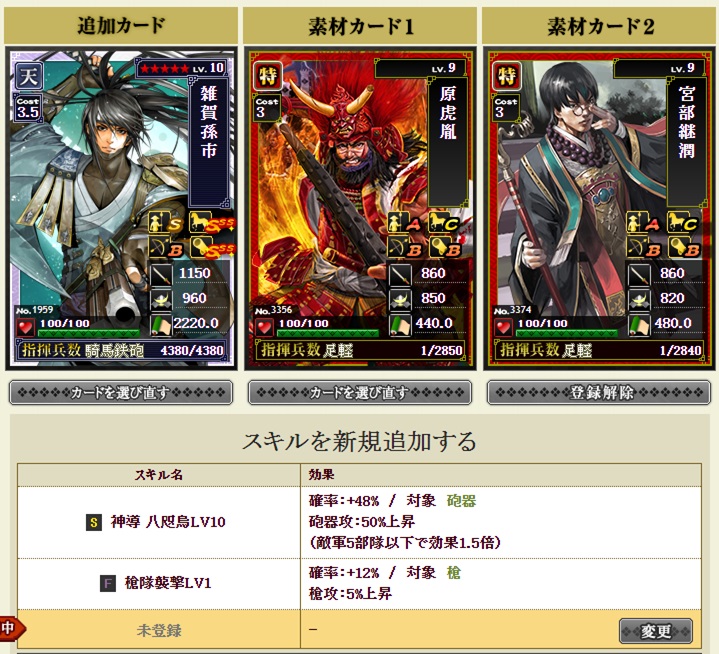
Task: Click the red 中 marker on the left edge
Action: pyautogui.click(x=11, y=627)
